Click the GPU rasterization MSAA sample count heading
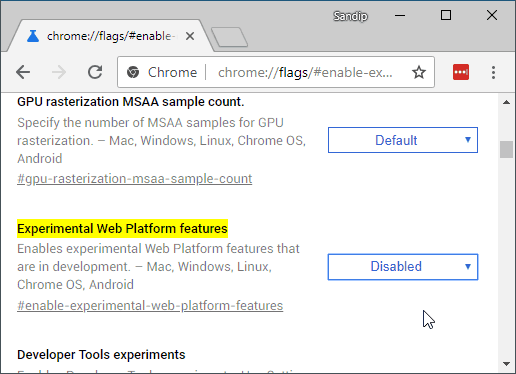516x374 pixels. click(131, 102)
